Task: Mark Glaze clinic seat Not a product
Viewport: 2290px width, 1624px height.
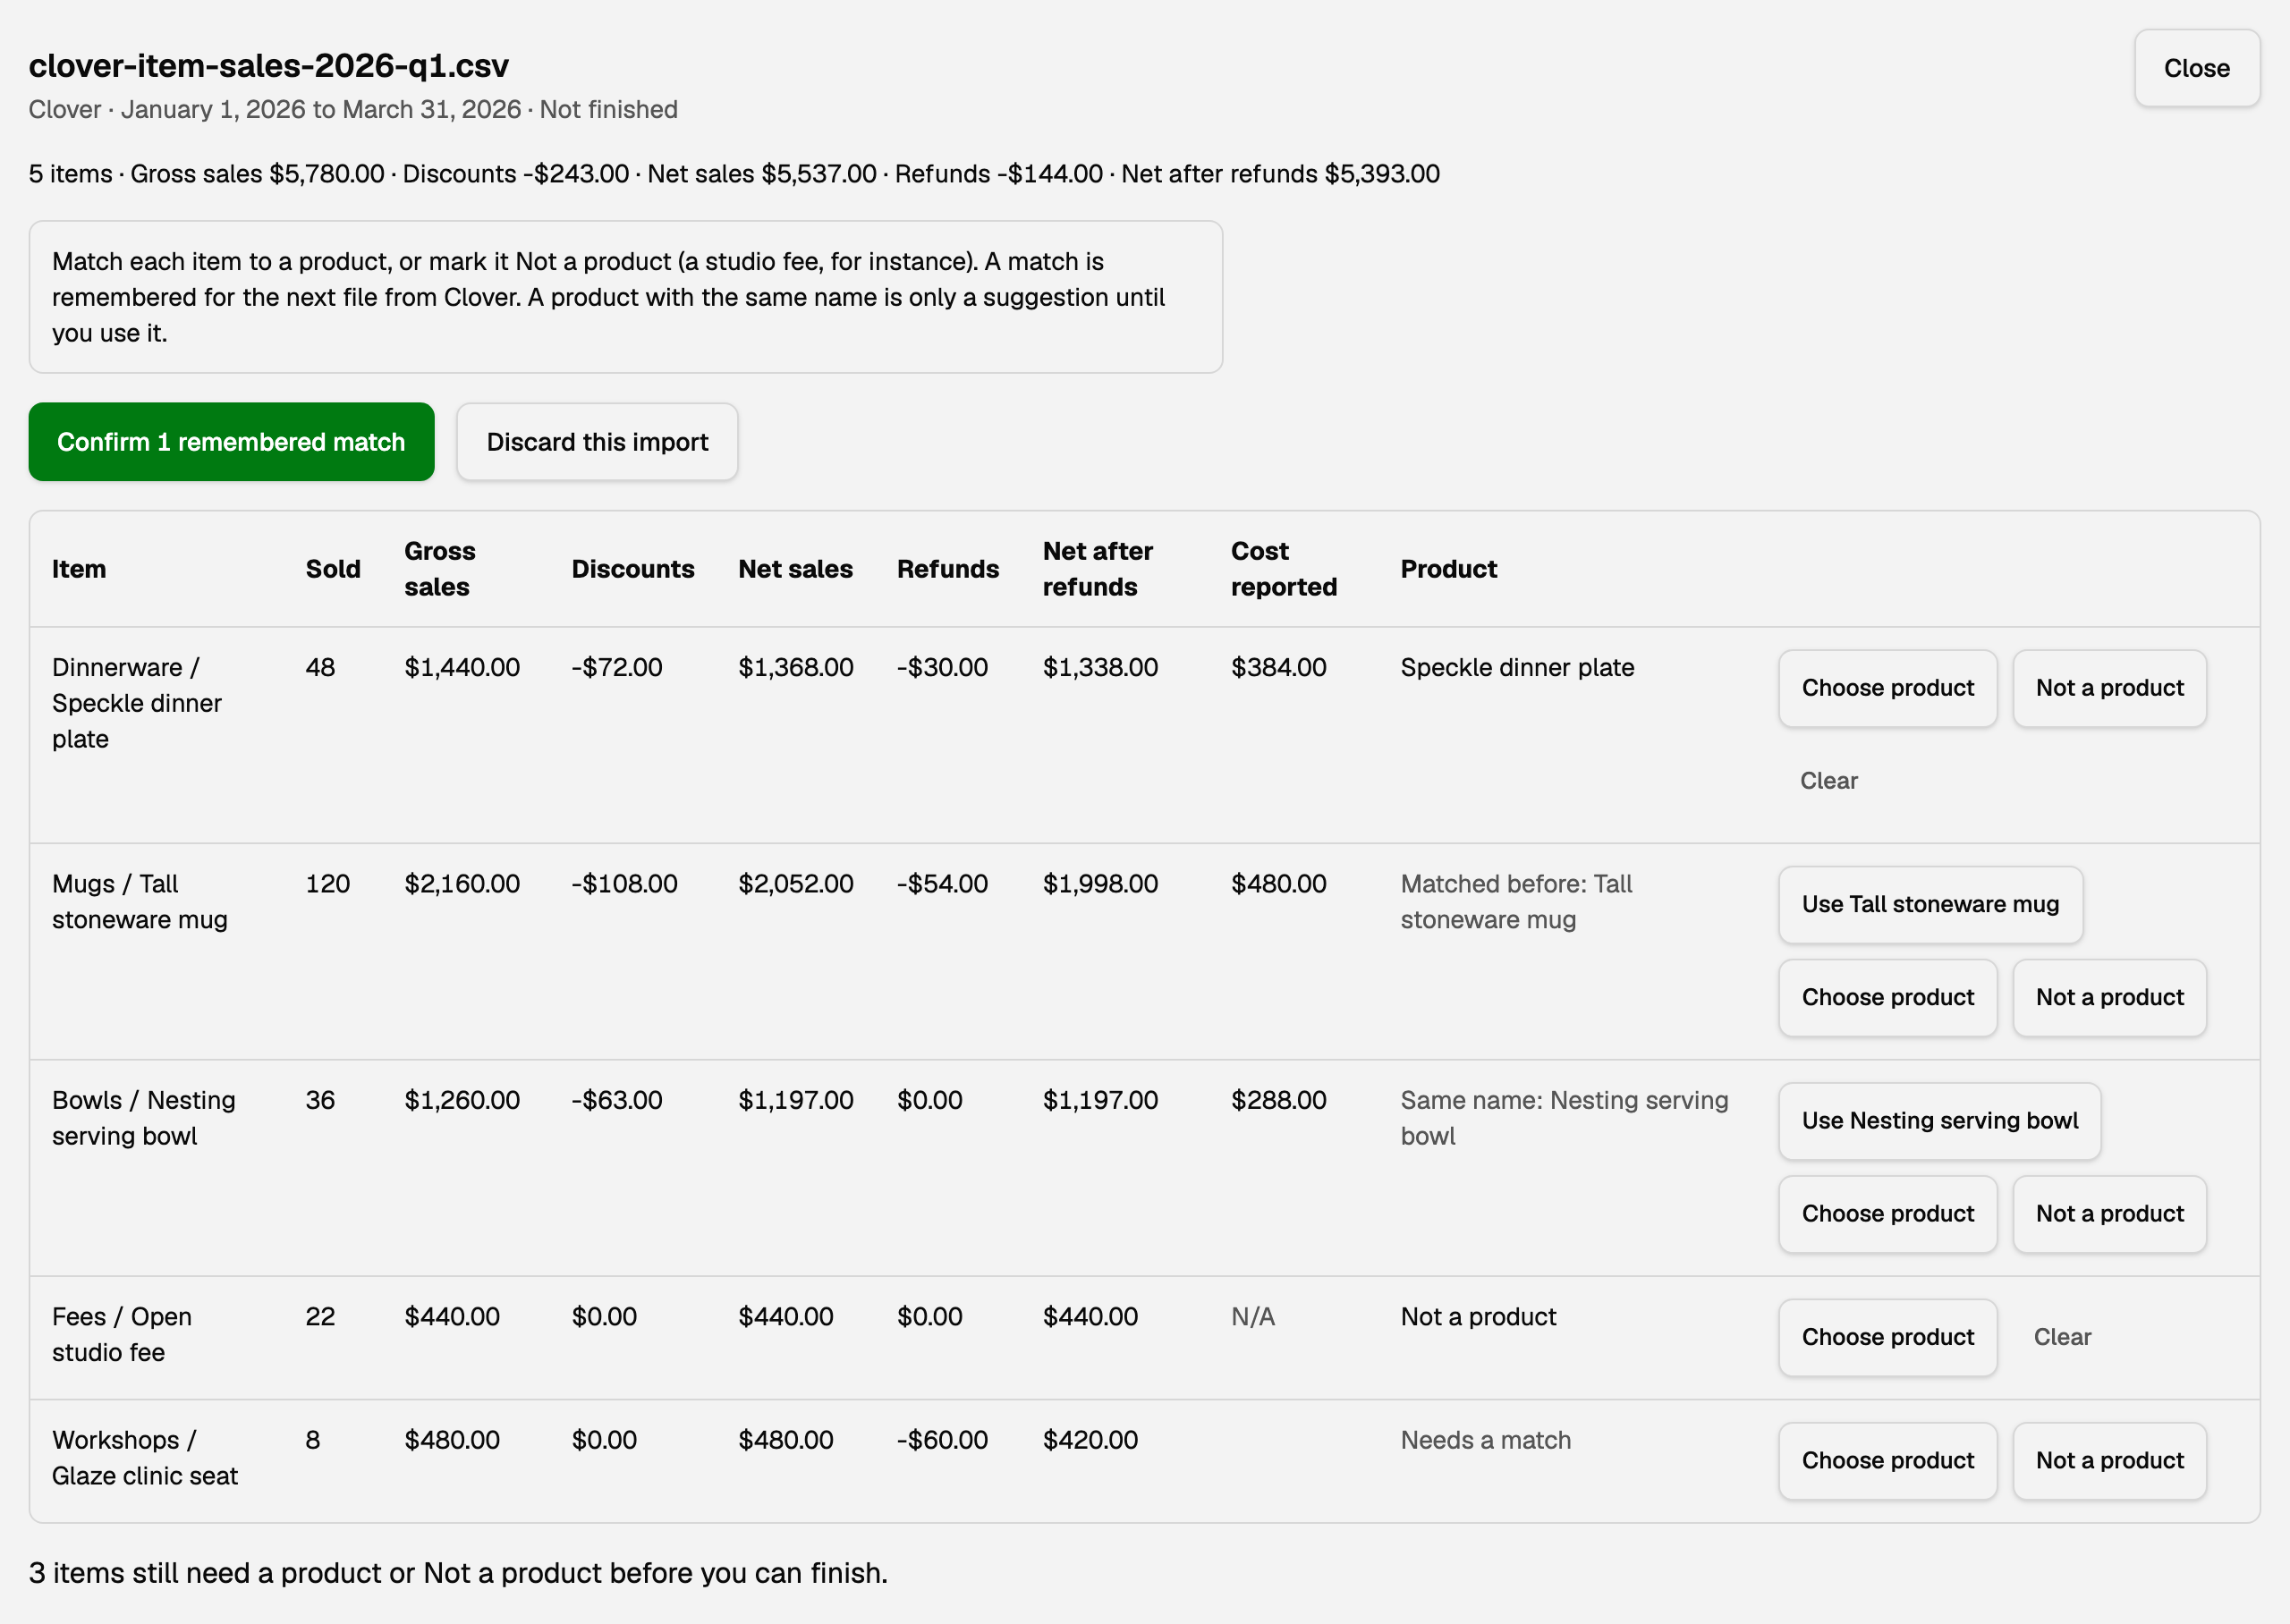Action: pos(2109,1461)
